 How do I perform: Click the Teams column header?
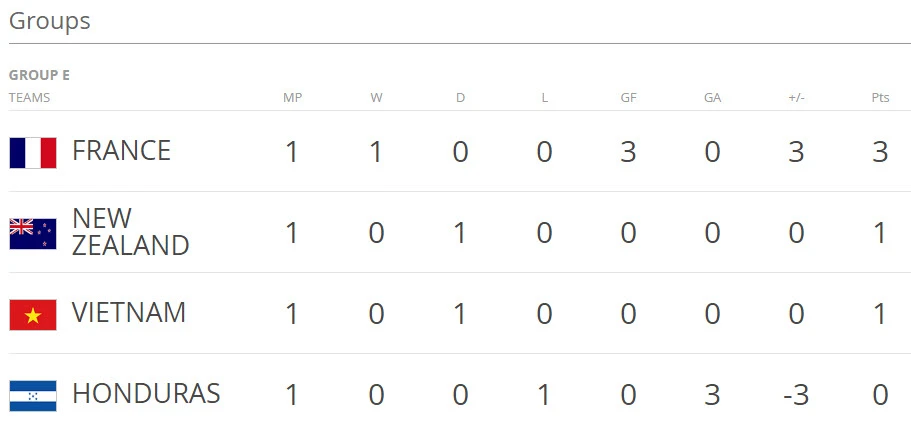point(29,98)
